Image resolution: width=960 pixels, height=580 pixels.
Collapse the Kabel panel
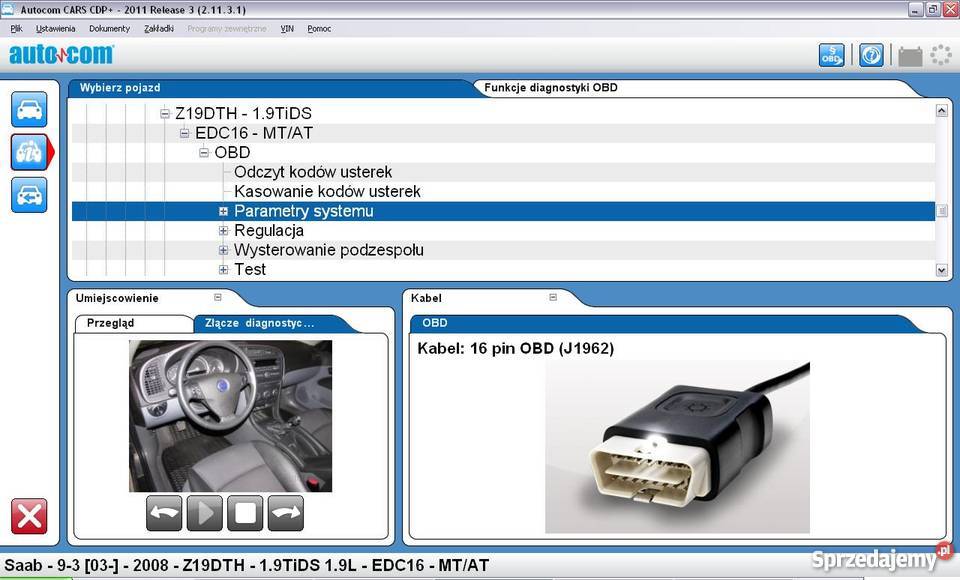[552, 297]
